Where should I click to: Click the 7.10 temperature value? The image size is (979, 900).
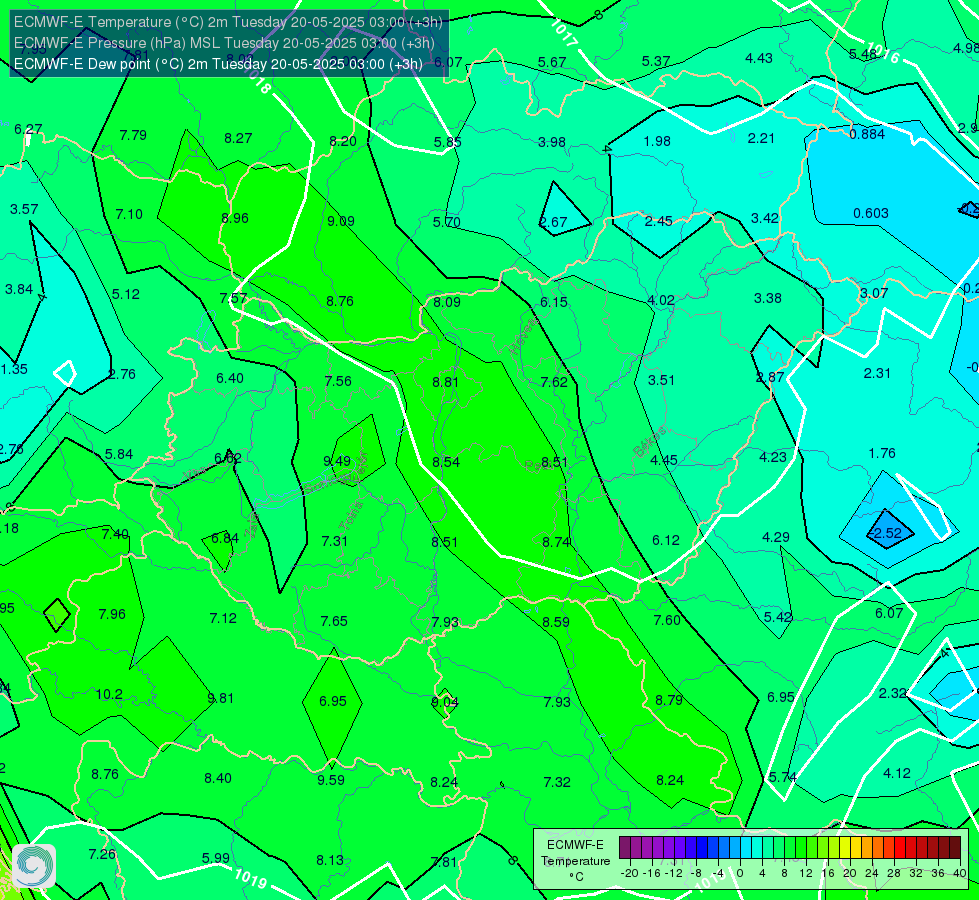(x=129, y=214)
